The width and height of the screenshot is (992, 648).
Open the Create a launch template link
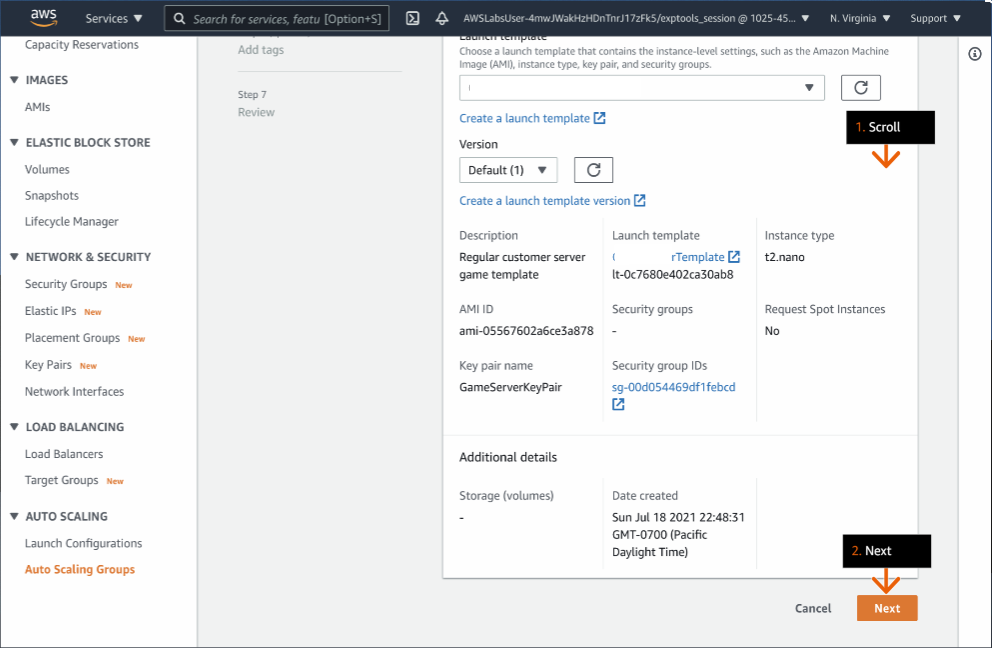pyautogui.click(x=526, y=117)
